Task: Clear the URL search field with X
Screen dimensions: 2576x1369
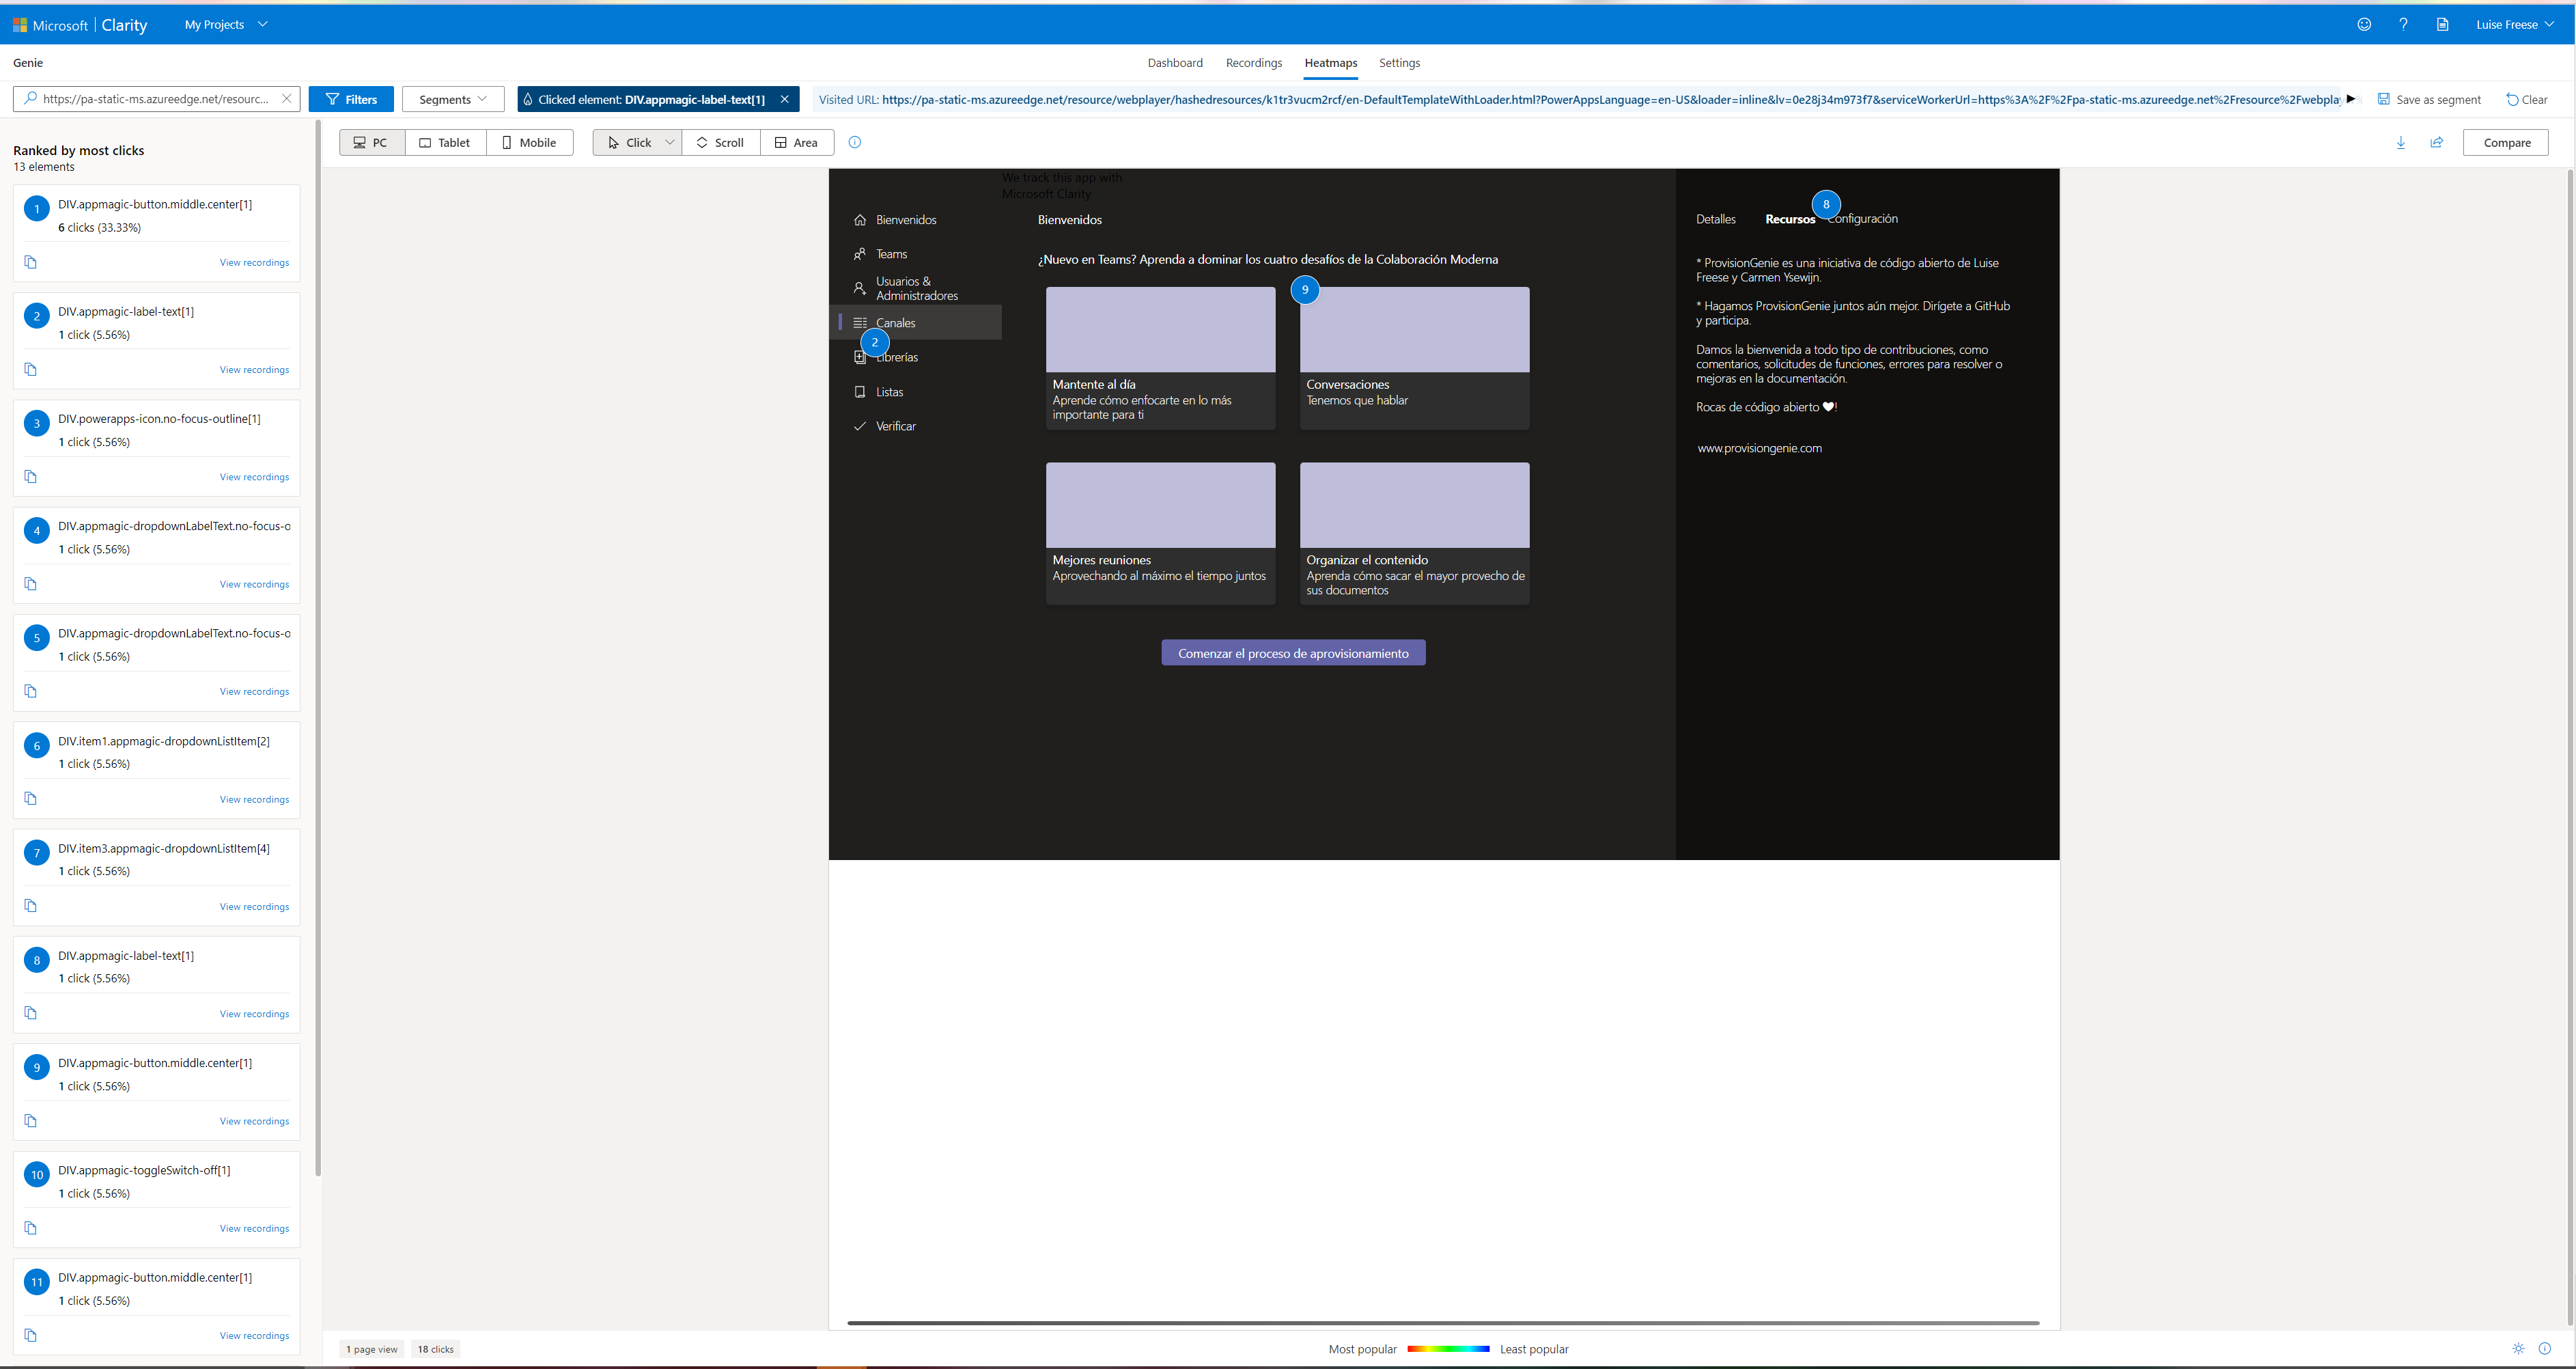Action: (286, 99)
